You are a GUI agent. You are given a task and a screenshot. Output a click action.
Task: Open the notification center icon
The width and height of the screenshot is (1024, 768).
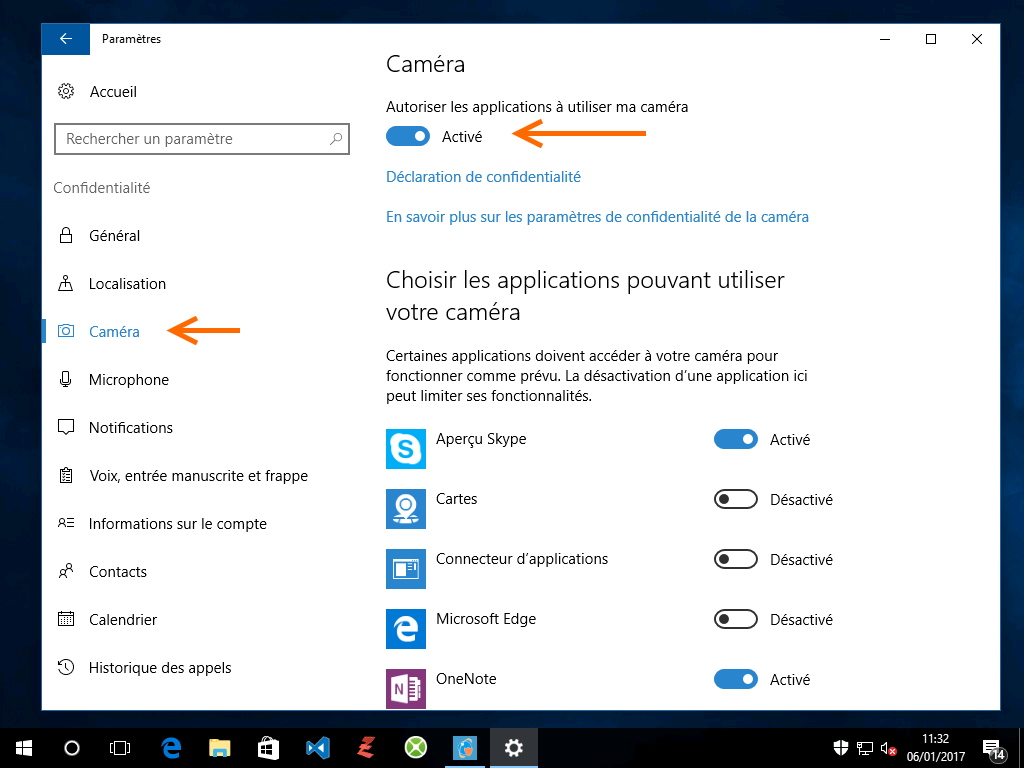pyautogui.click(x=993, y=749)
